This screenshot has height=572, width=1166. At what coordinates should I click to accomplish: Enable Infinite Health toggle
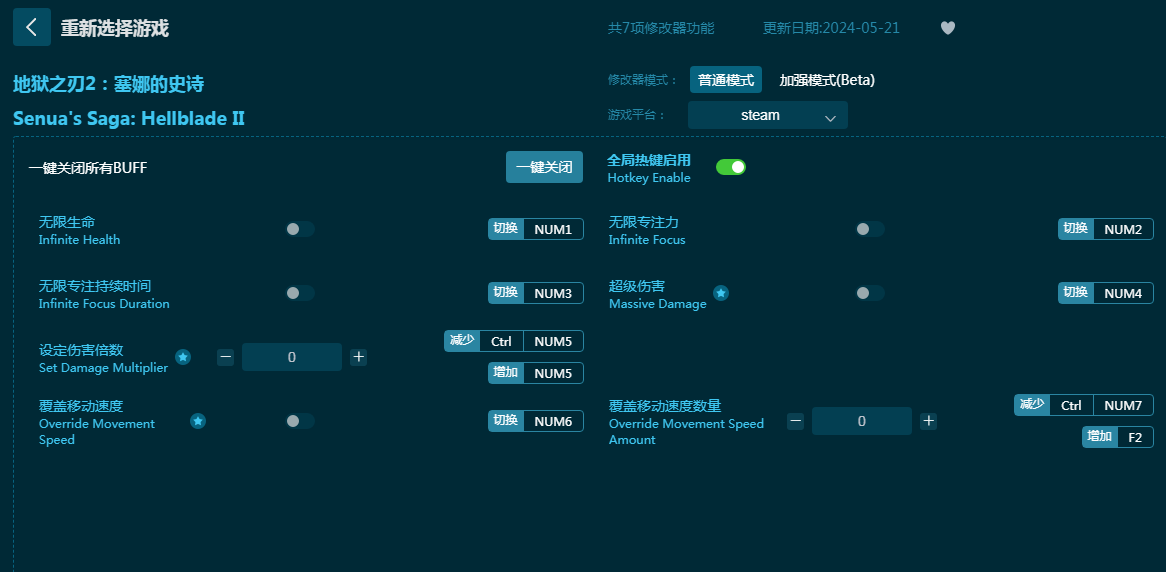(x=300, y=229)
